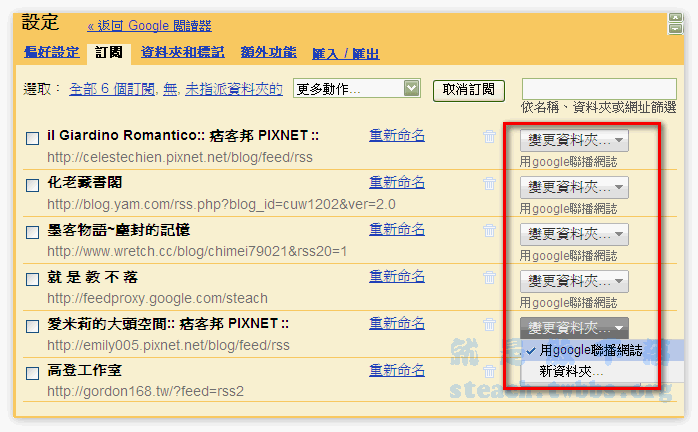Image resolution: width=698 pixels, height=432 pixels.
Task: Focus the filter by name search field
Action: tap(599, 89)
